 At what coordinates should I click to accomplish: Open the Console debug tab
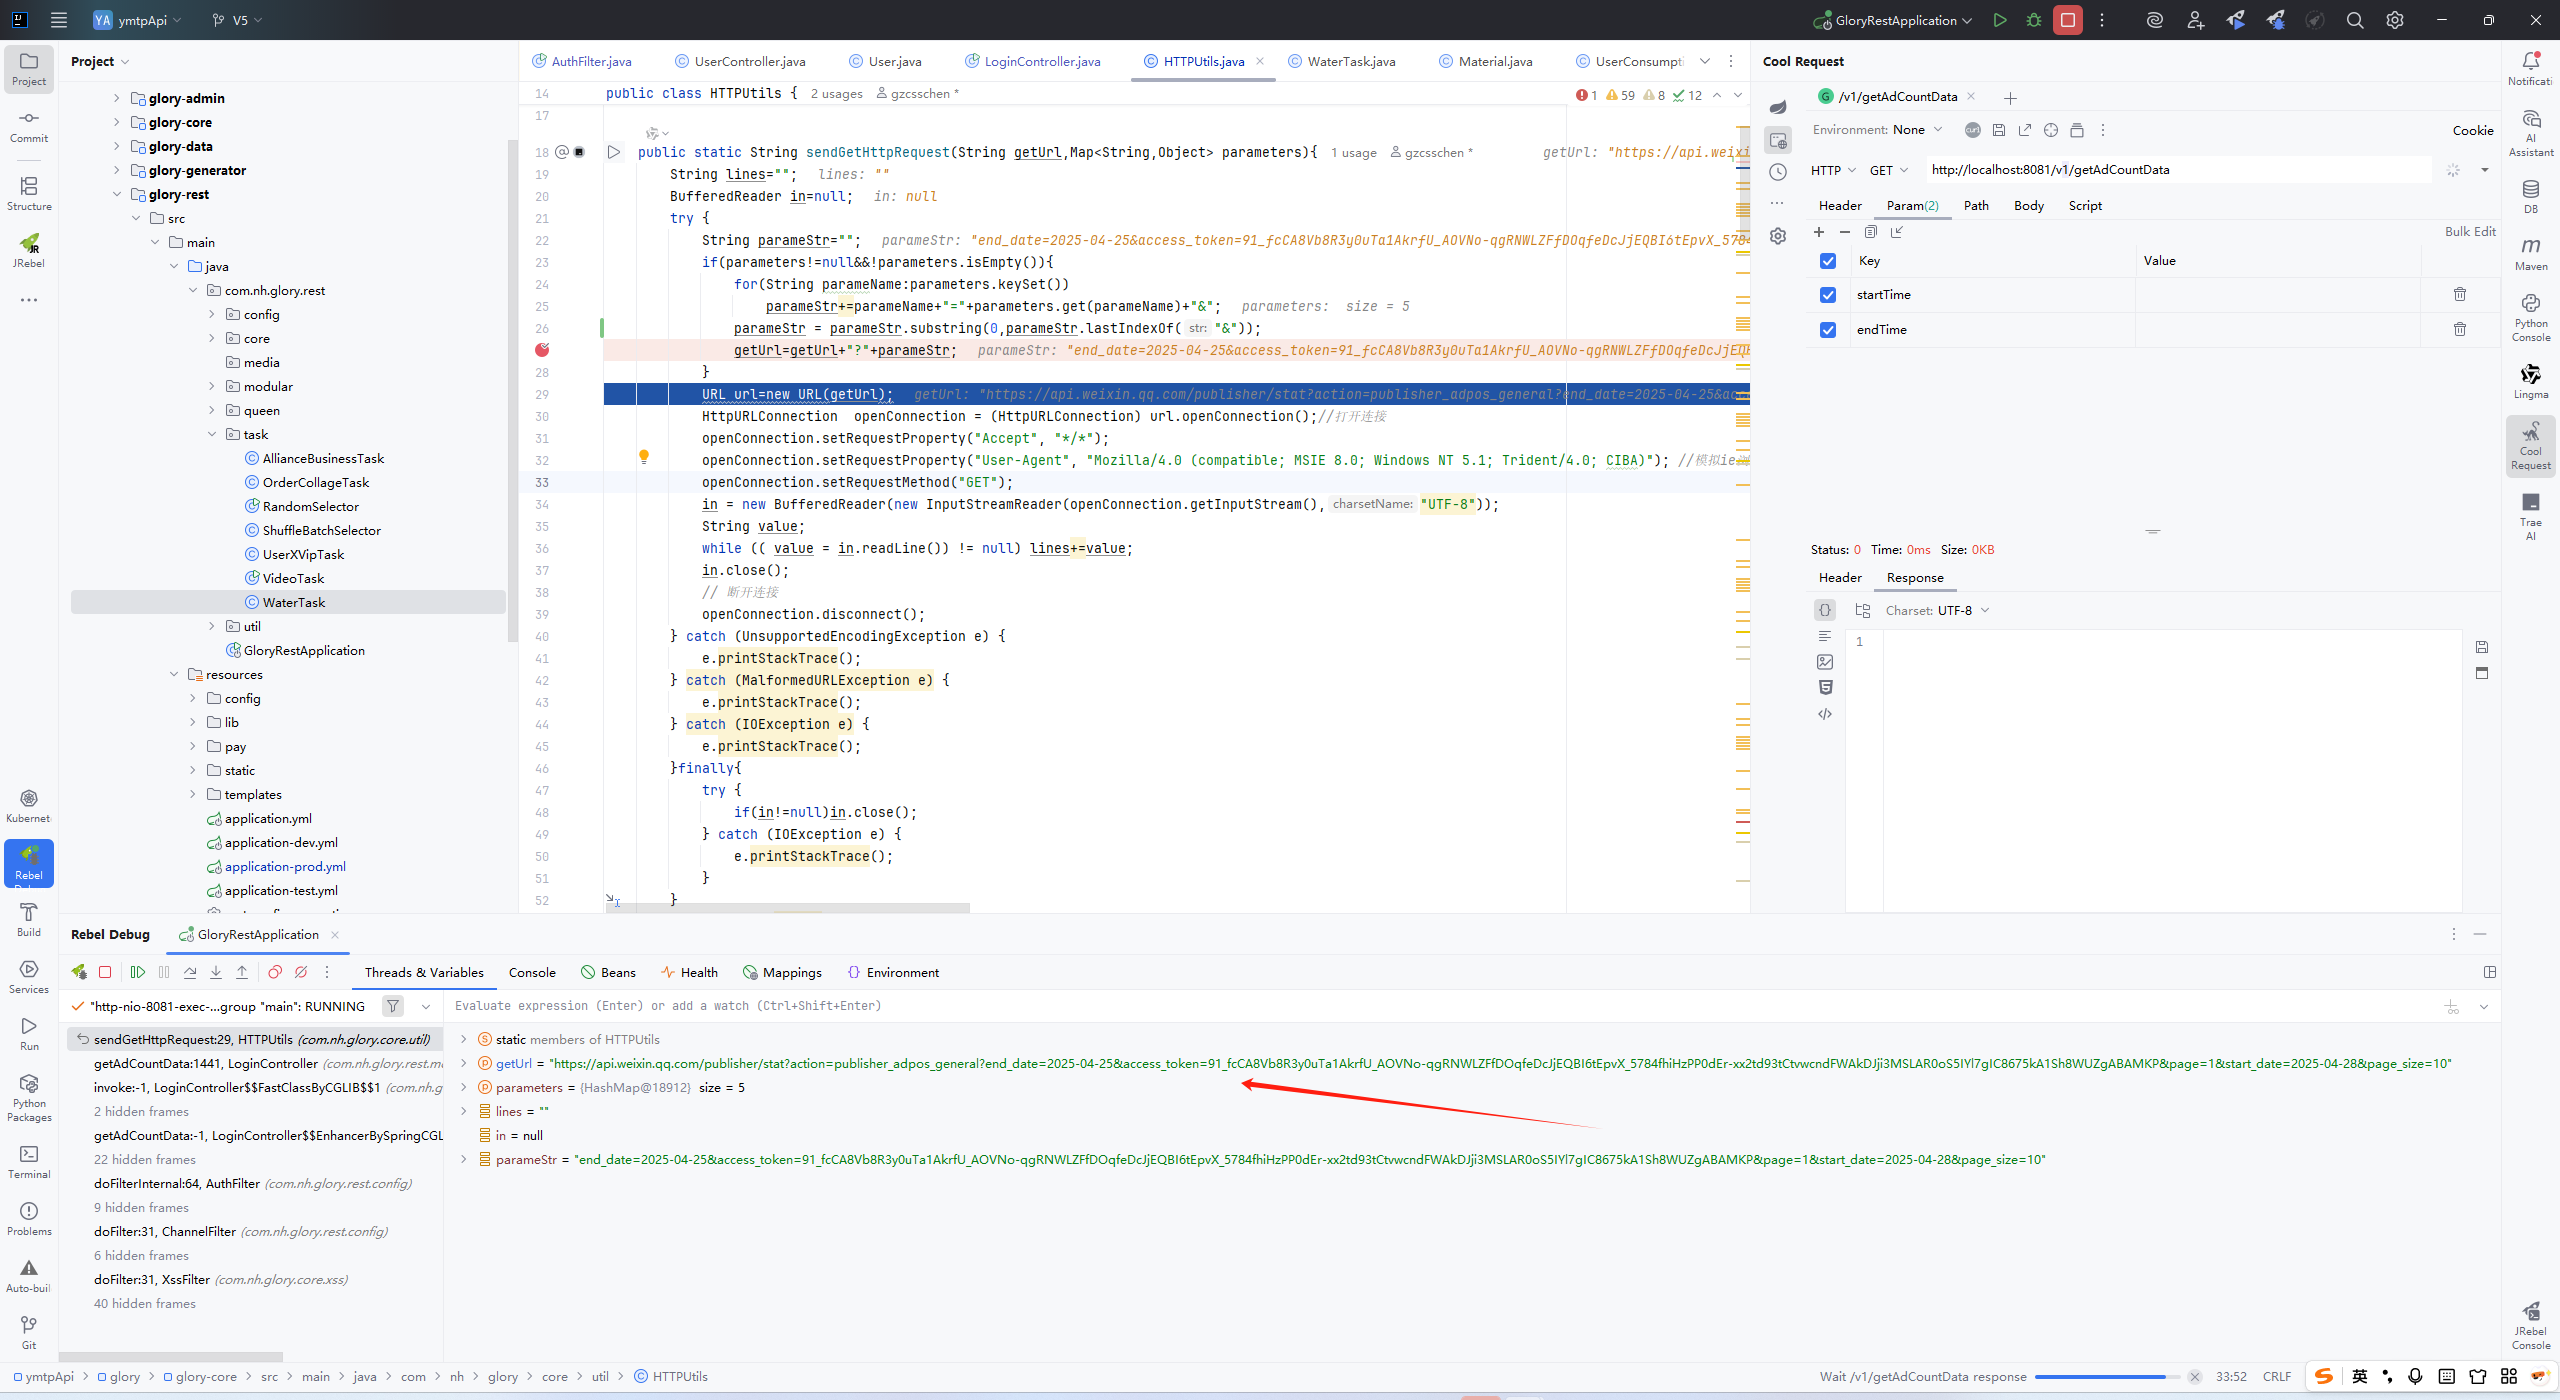point(532,972)
